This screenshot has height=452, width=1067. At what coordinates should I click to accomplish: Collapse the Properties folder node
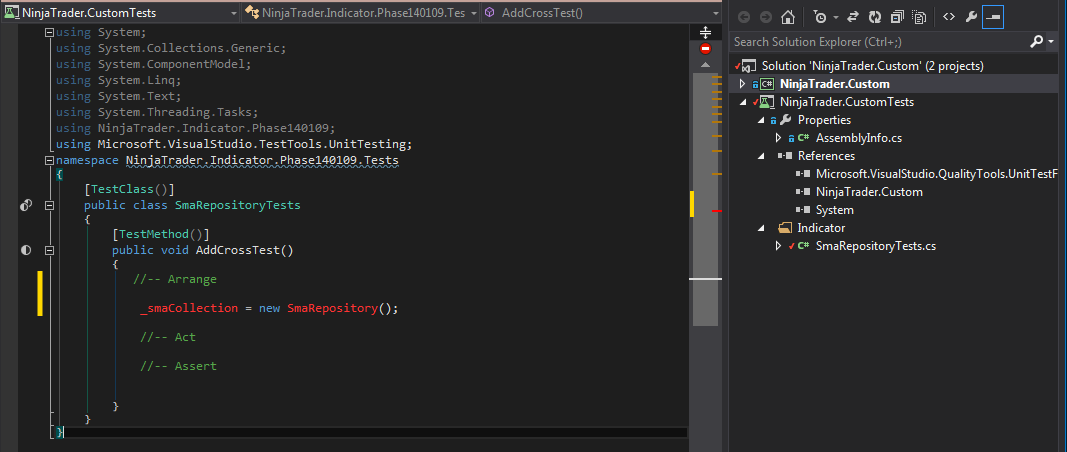point(761,120)
